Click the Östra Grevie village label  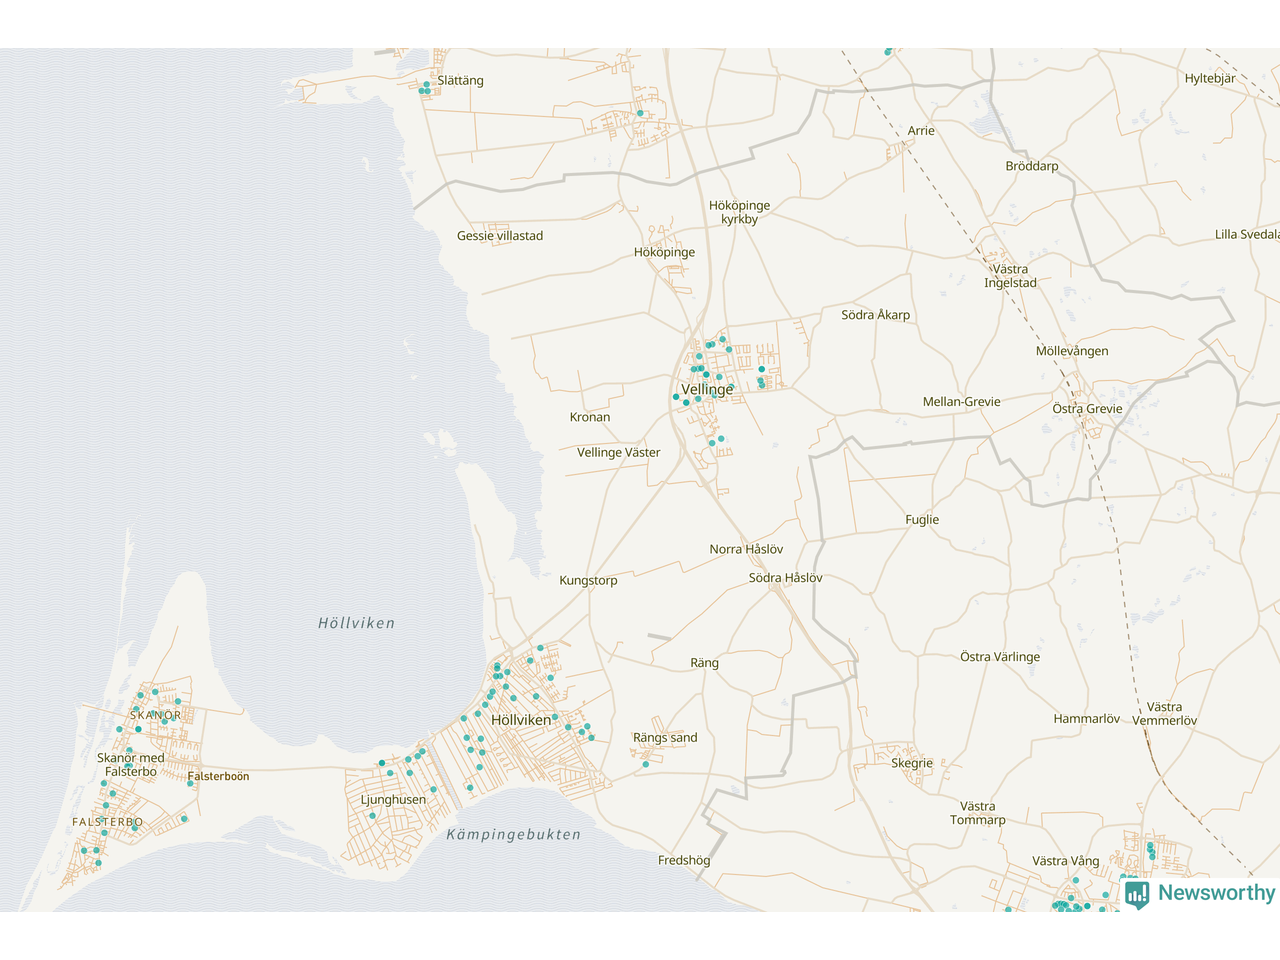[1087, 409]
